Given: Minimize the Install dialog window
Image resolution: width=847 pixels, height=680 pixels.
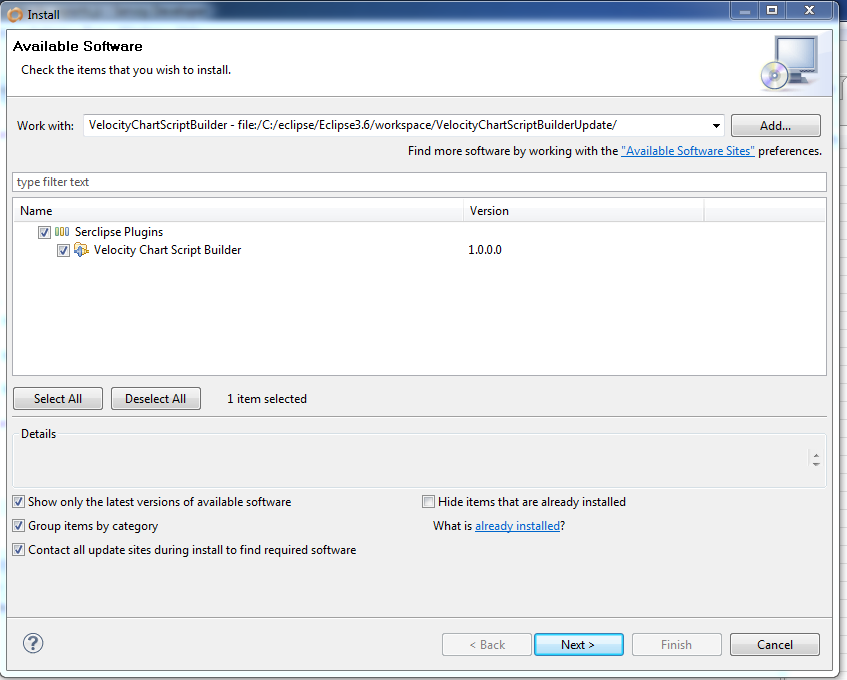Looking at the screenshot, I should click(x=745, y=10).
